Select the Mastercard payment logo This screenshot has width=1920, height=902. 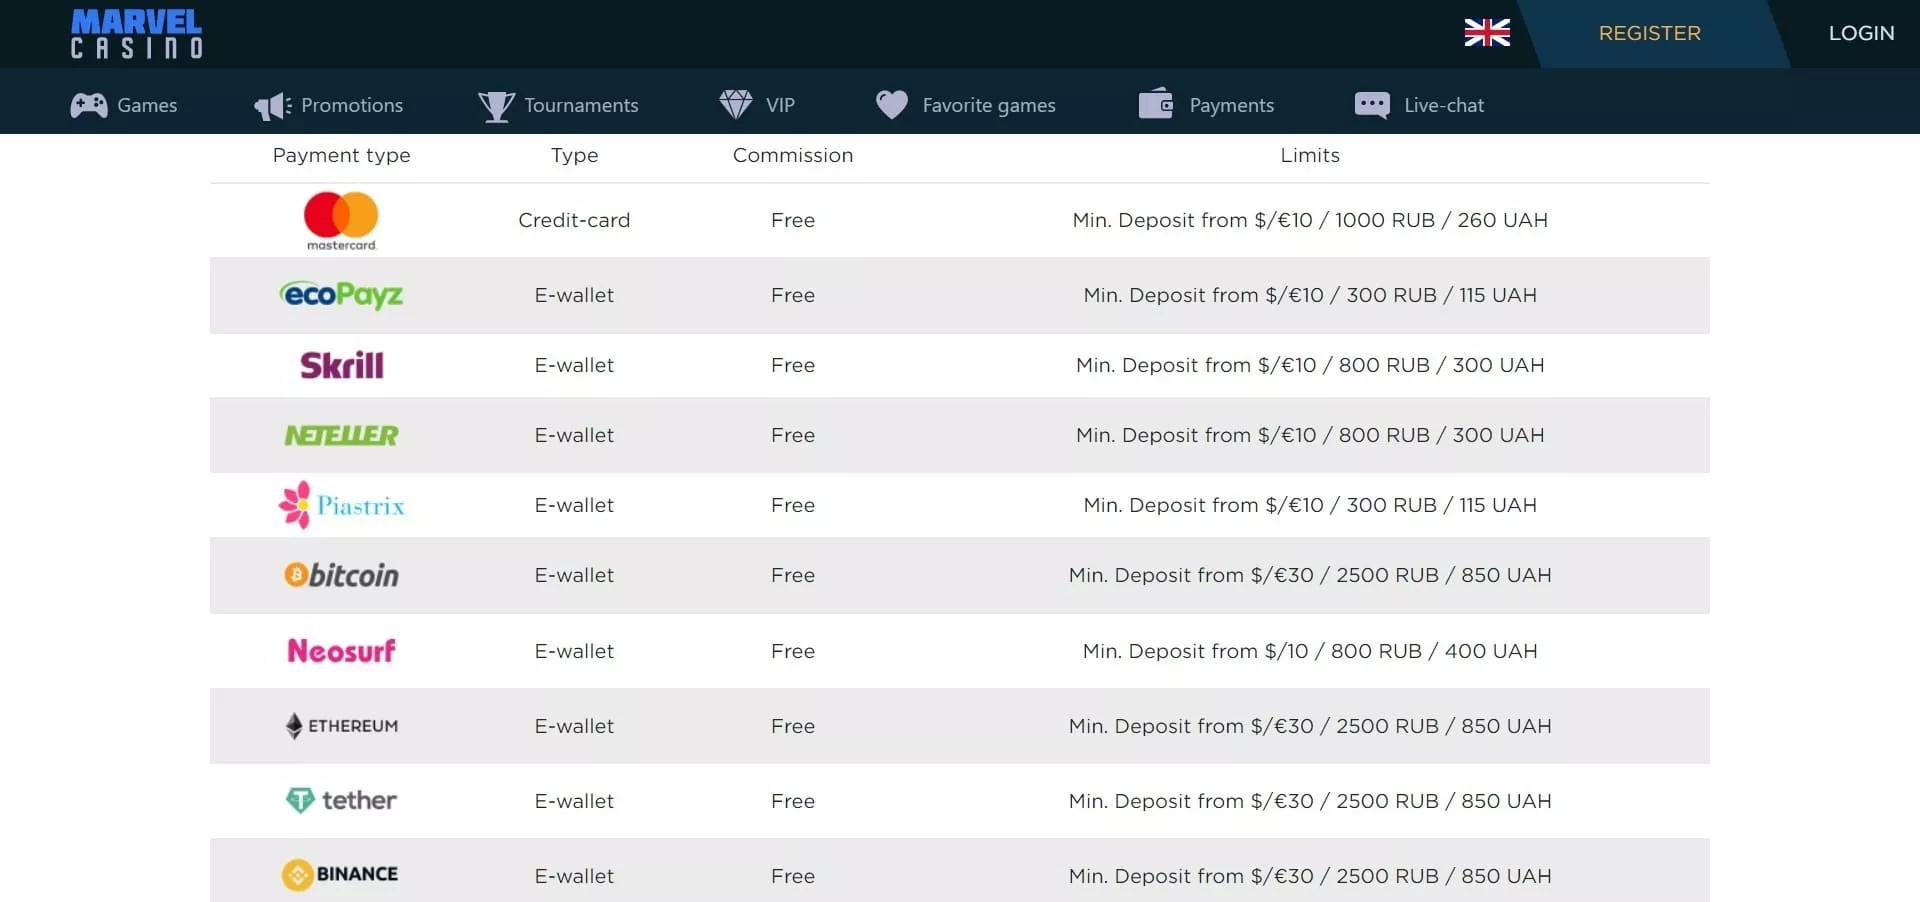click(341, 220)
